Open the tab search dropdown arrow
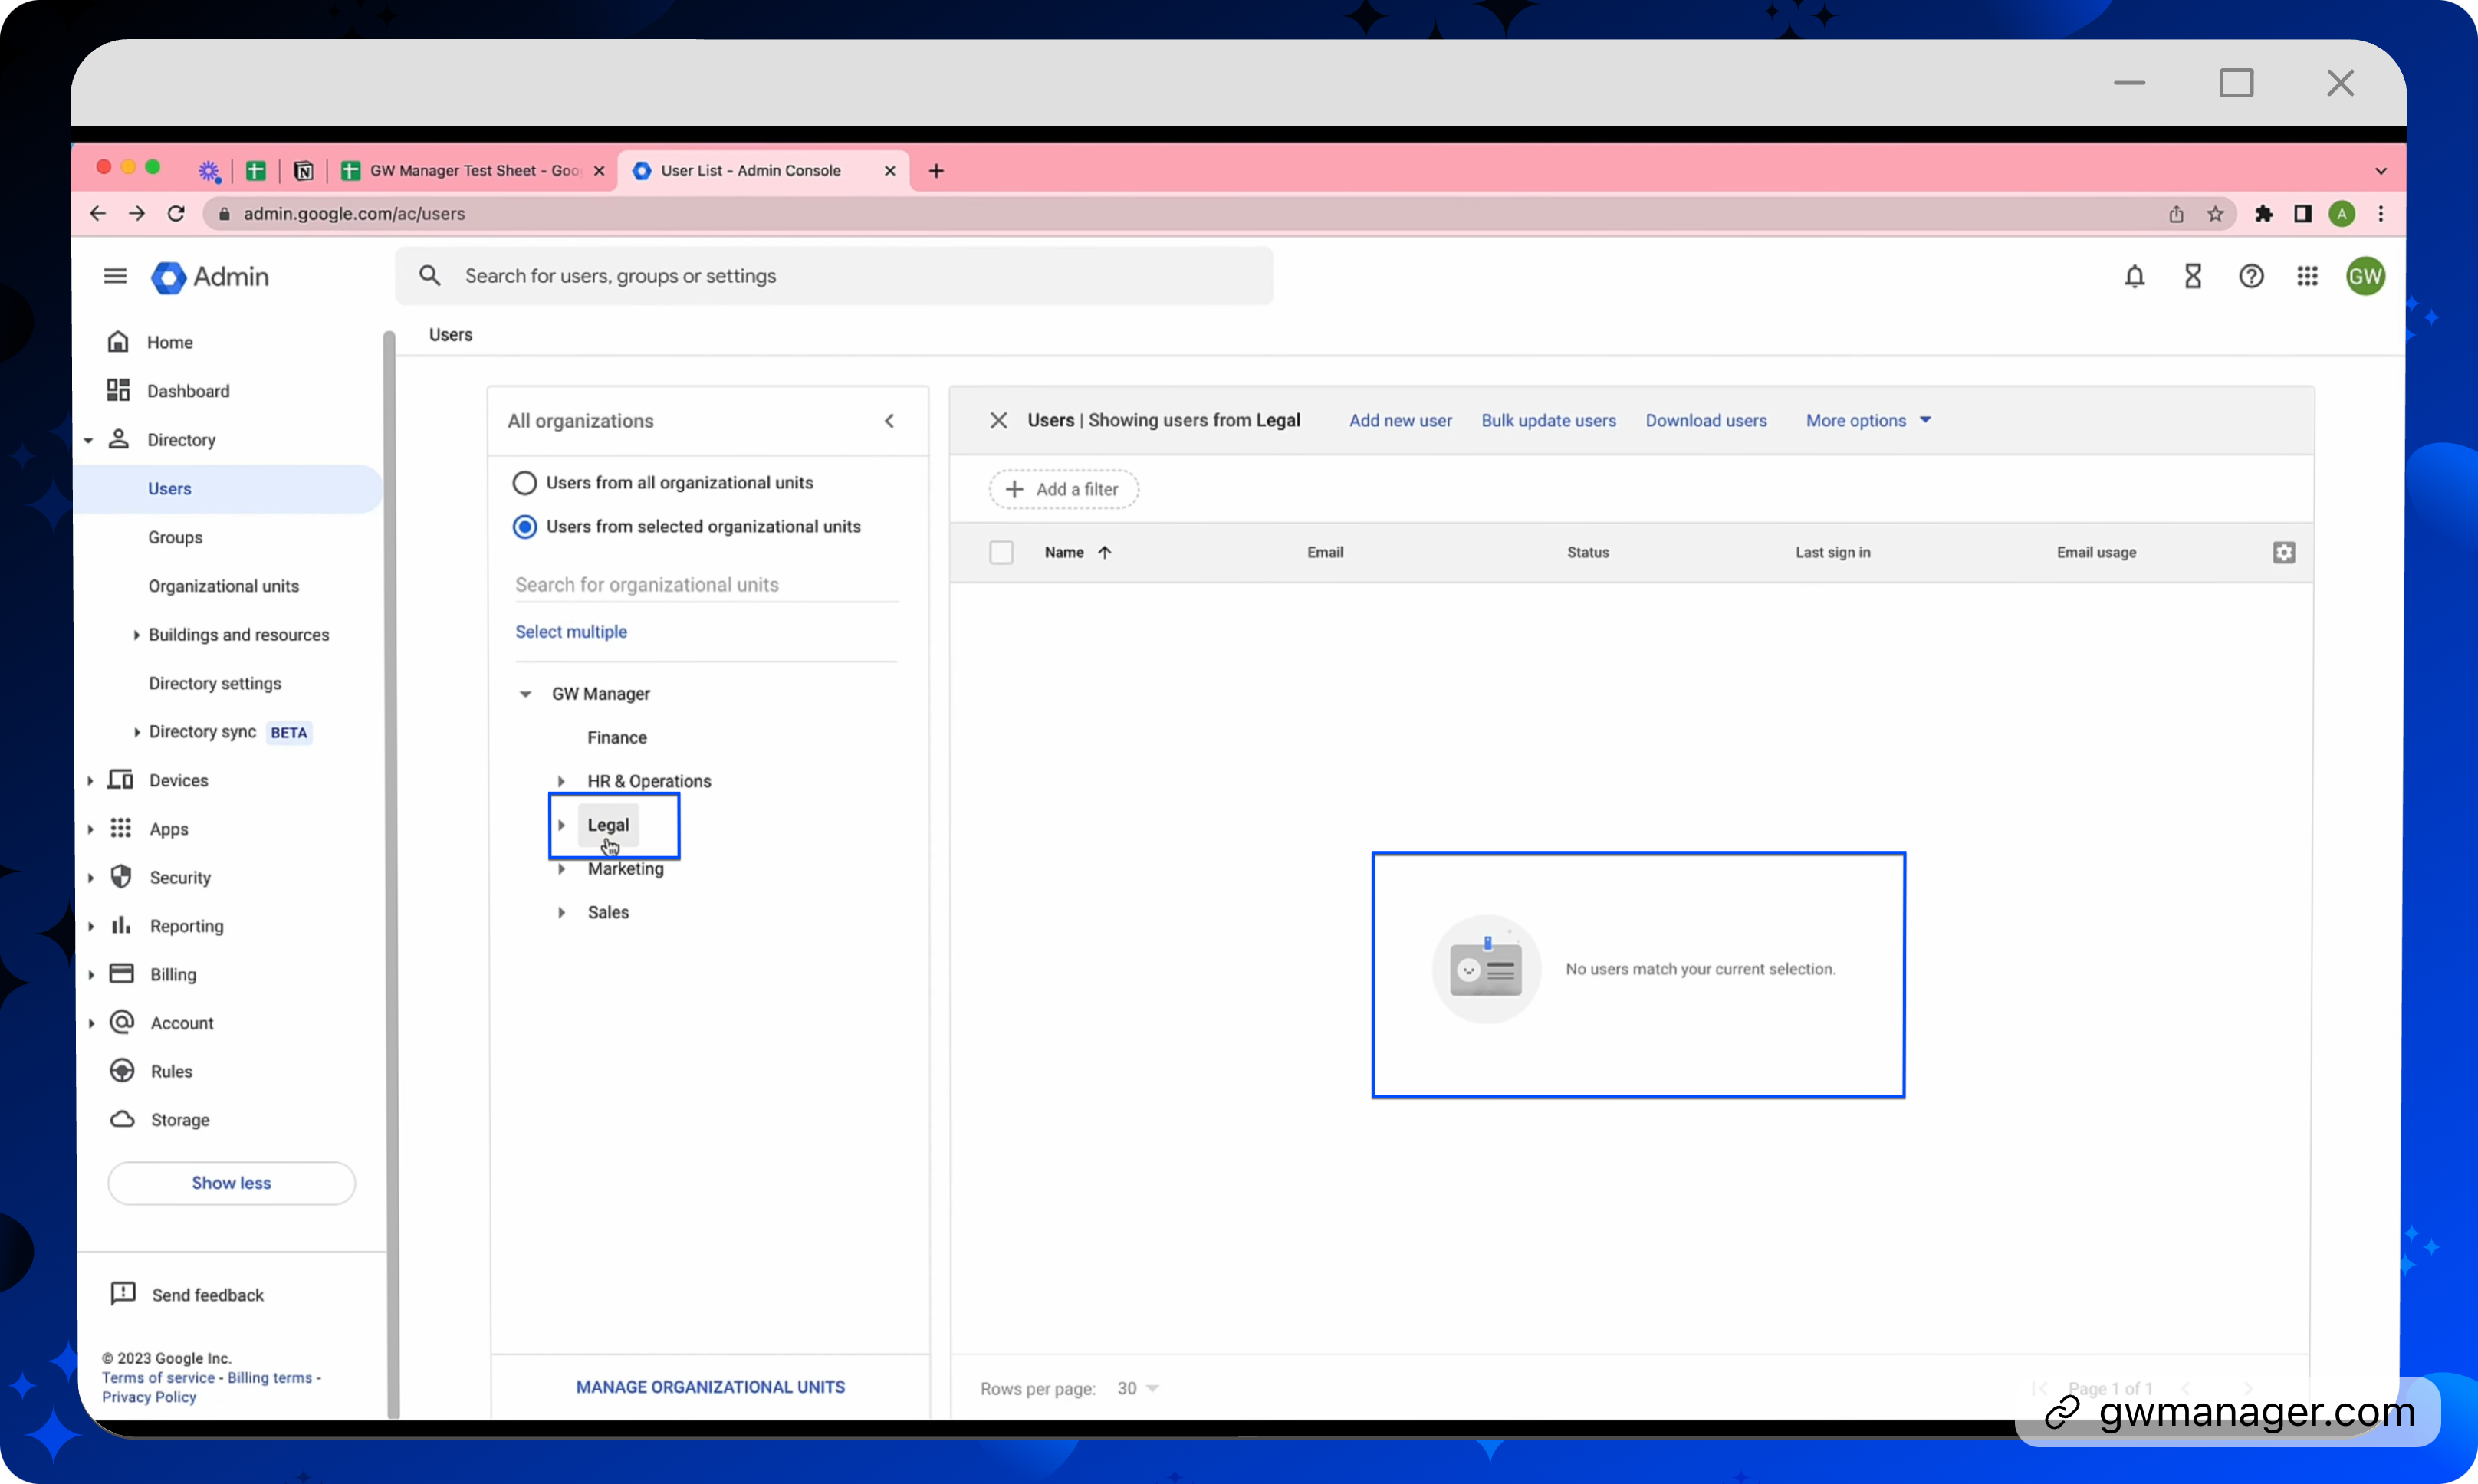This screenshot has width=2478, height=1484. pos(2380,171)
